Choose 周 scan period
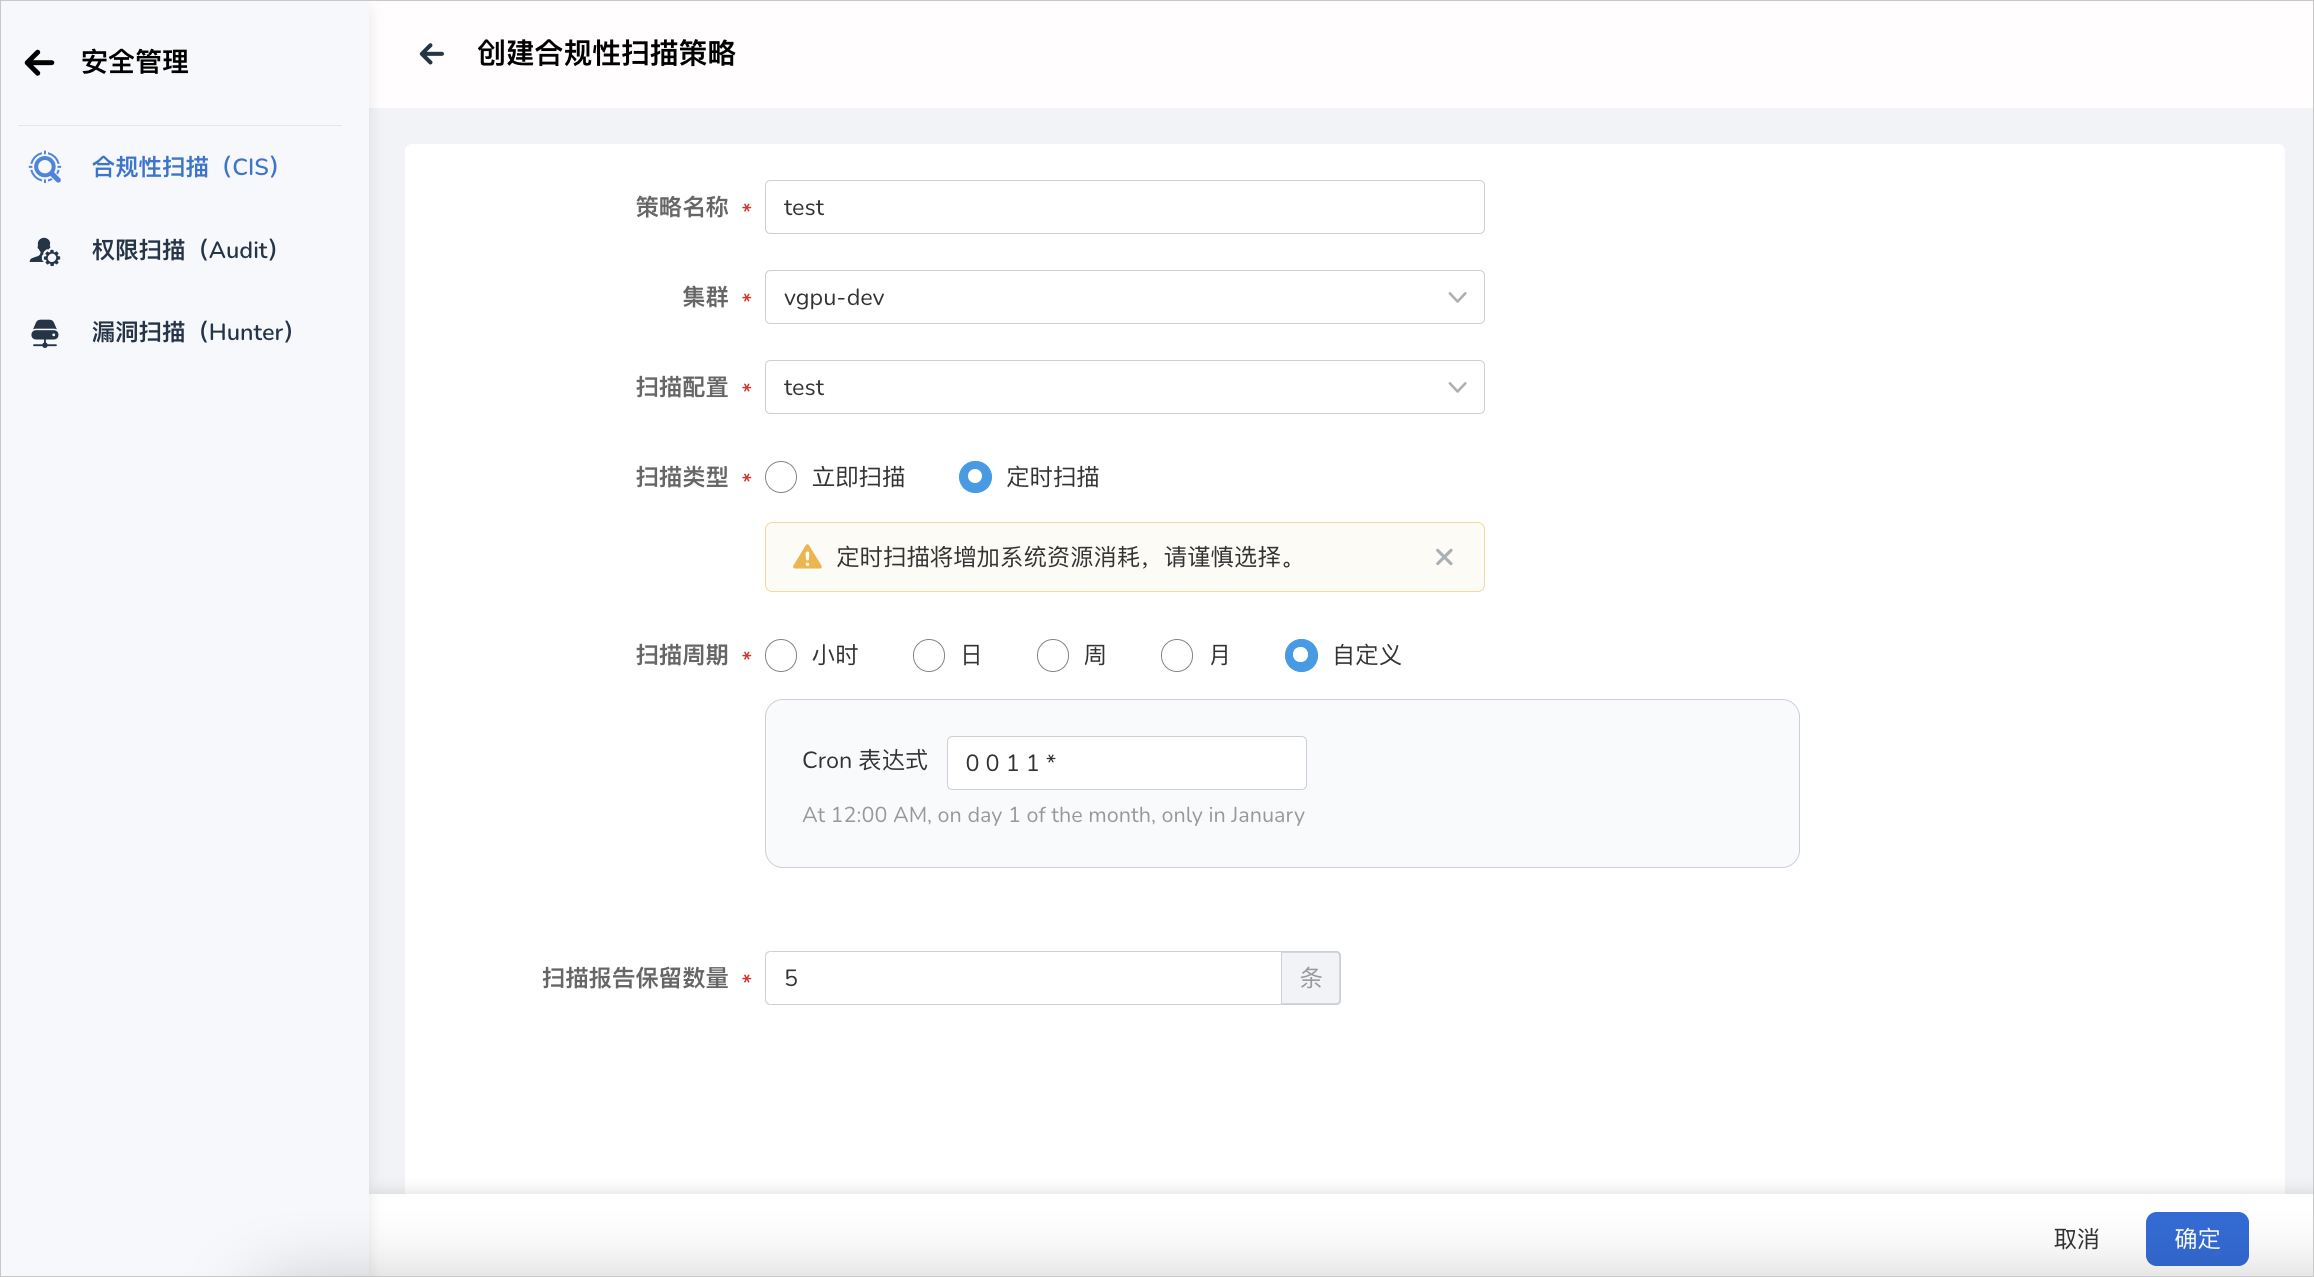This screenshot has height=1277, width=2314. click(1053, 655)
